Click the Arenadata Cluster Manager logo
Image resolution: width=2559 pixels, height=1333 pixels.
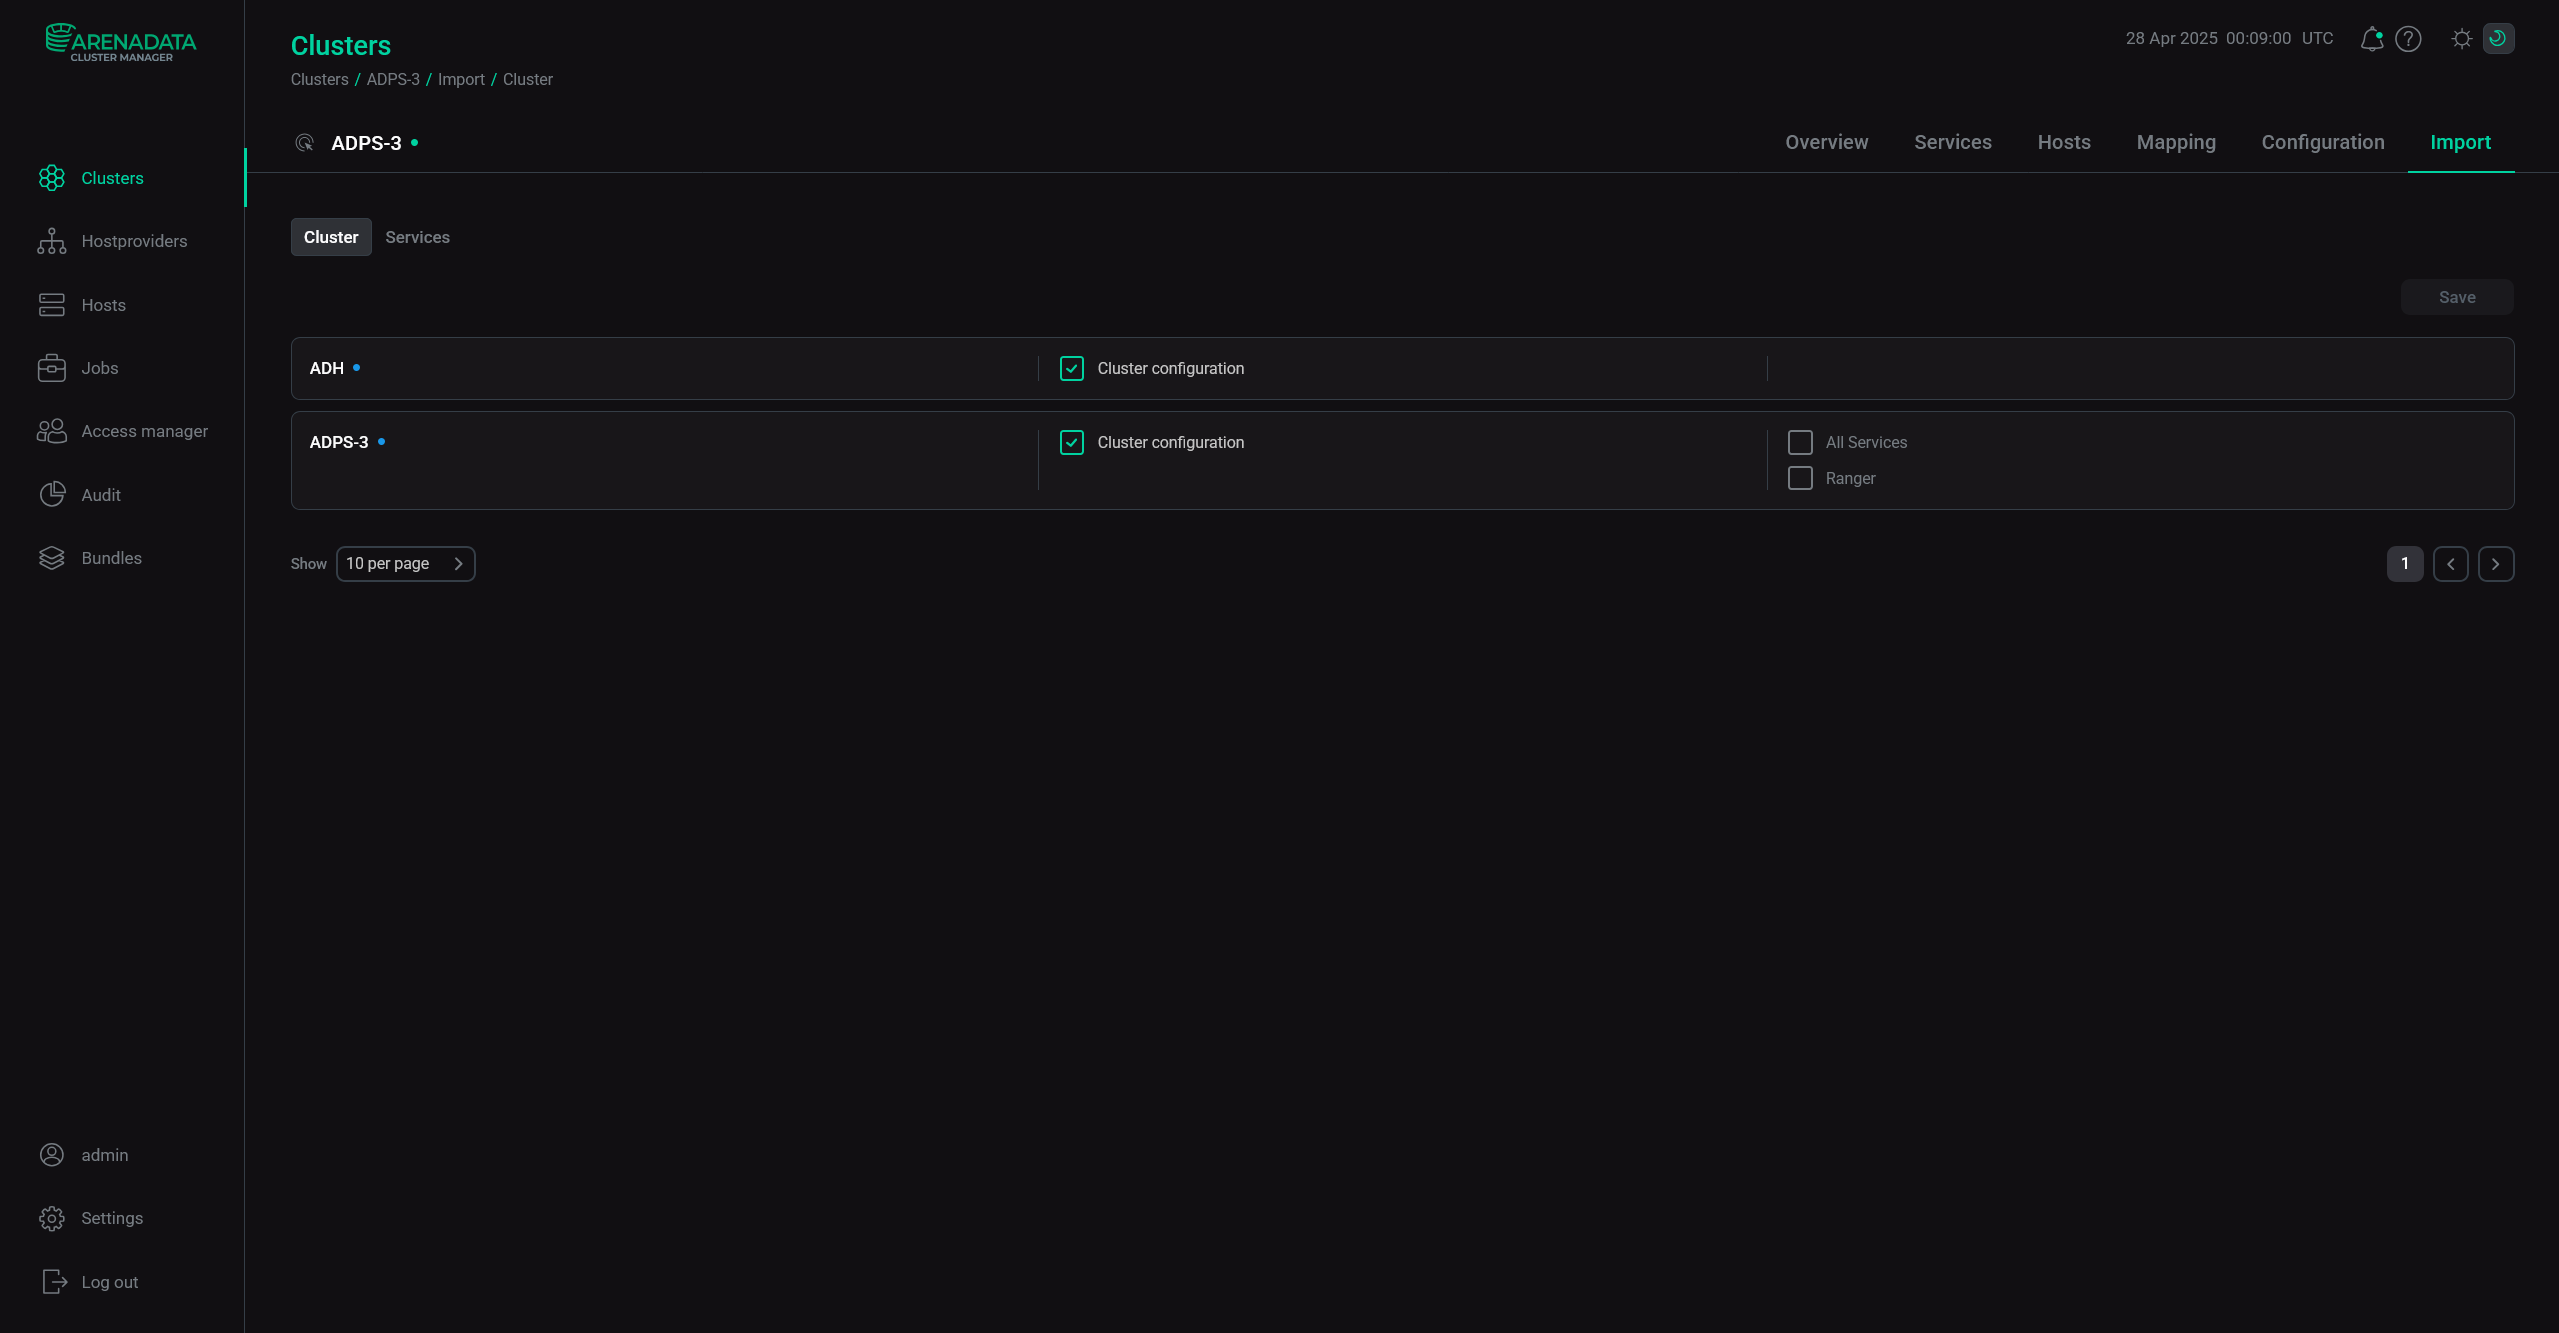[121, 43]
